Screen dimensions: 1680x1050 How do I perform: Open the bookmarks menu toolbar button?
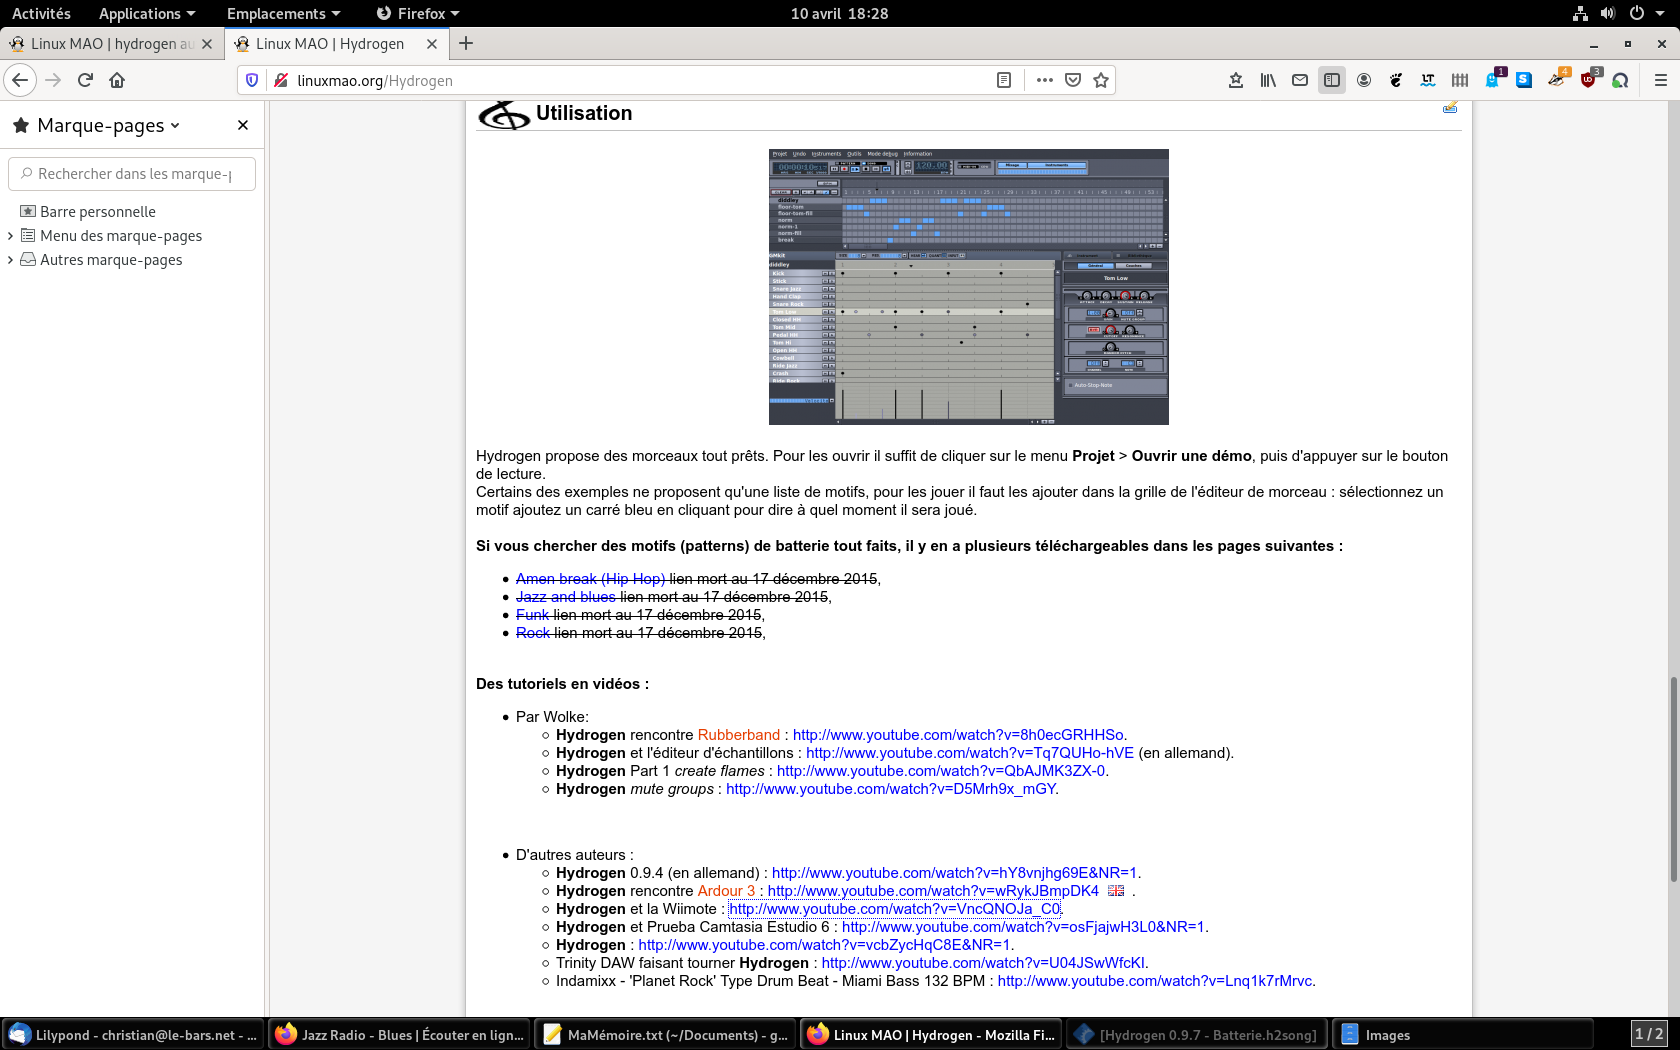coord(1236,80)
